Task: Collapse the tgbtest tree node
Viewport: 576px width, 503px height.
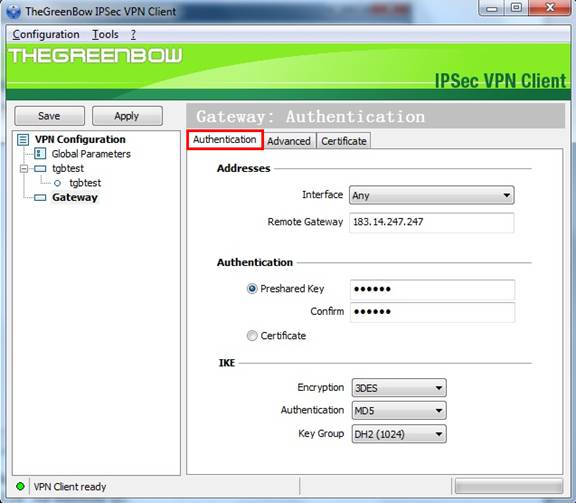Action: click(24, 169)
